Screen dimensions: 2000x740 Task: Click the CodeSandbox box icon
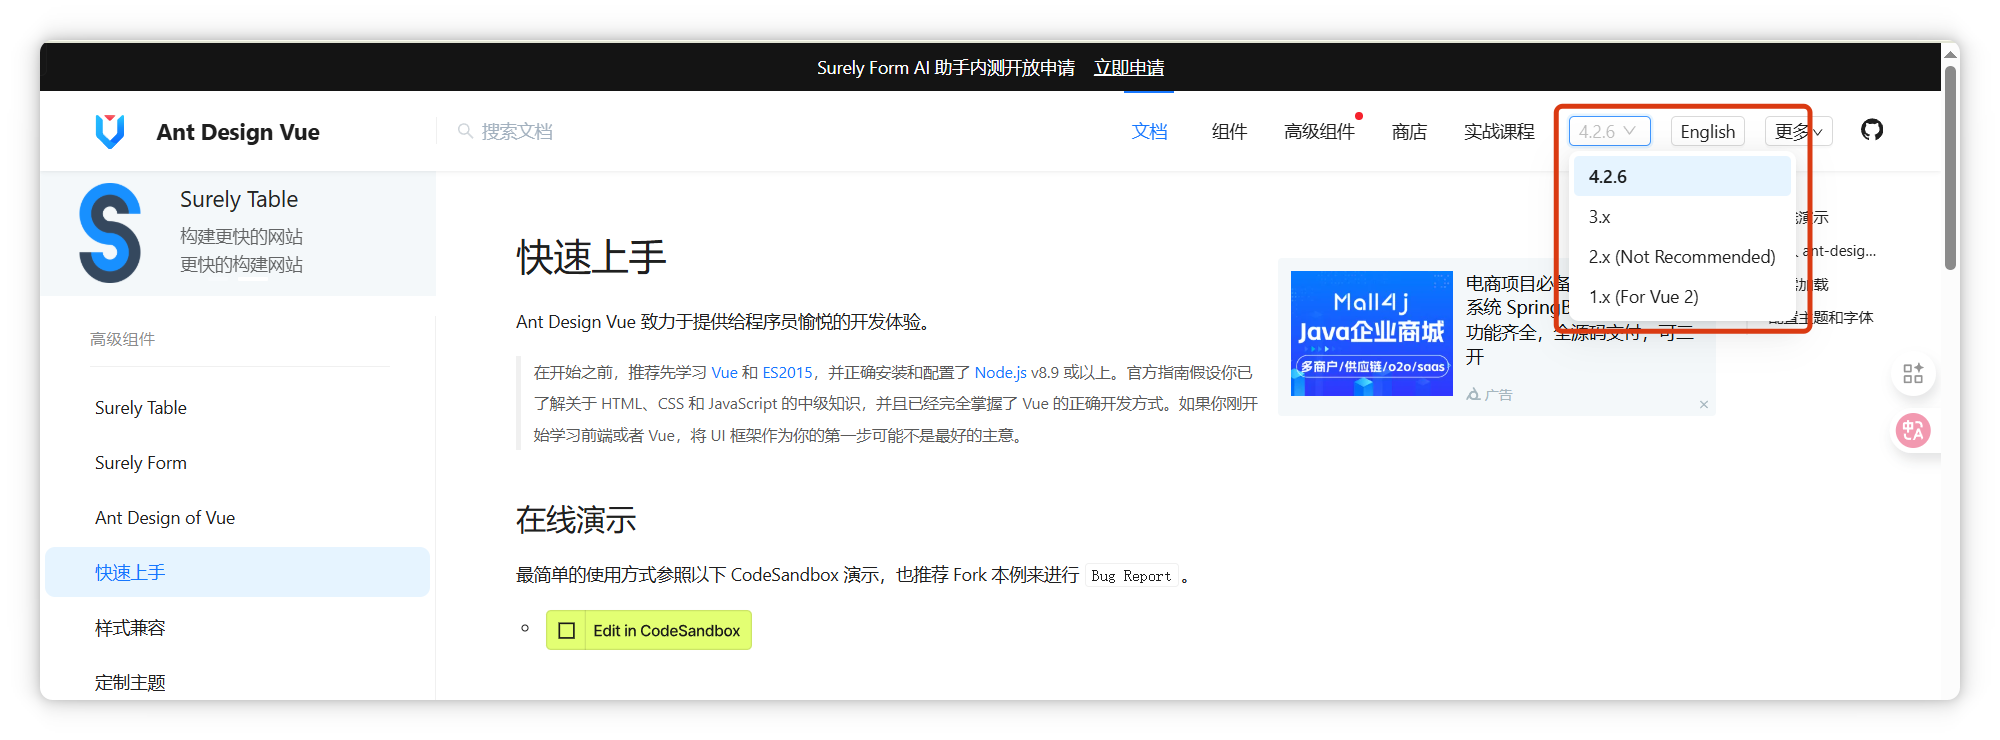coord(566,630)
